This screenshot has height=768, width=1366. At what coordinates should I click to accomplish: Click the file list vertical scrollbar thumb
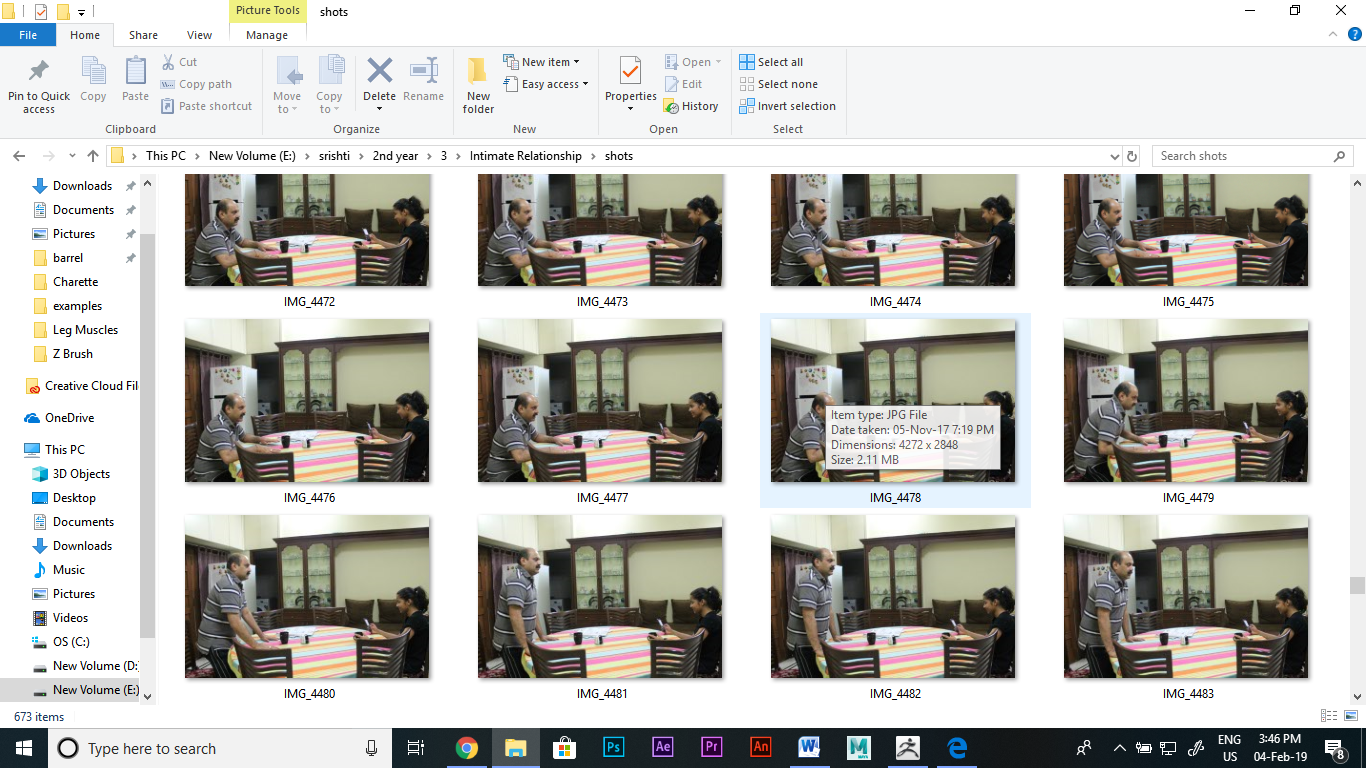[1357, 585]
